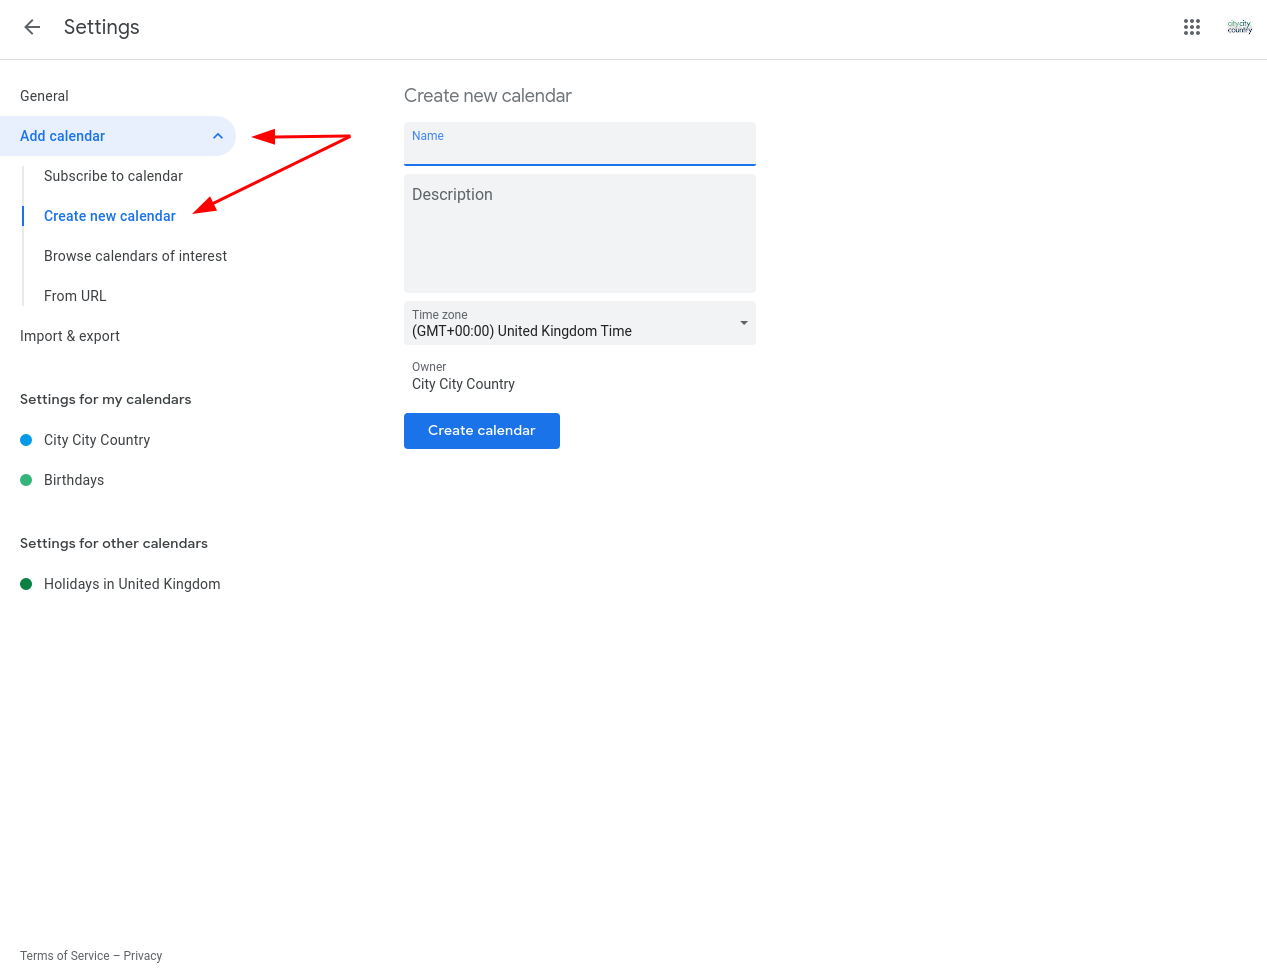This screenshot has height=969, width=1267.
Task: Open General settings
Action: point(44,96)
